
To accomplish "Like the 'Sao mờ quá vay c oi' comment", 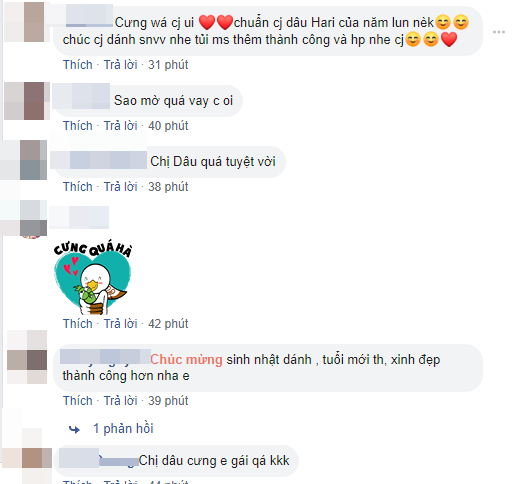I will point(78,126).
